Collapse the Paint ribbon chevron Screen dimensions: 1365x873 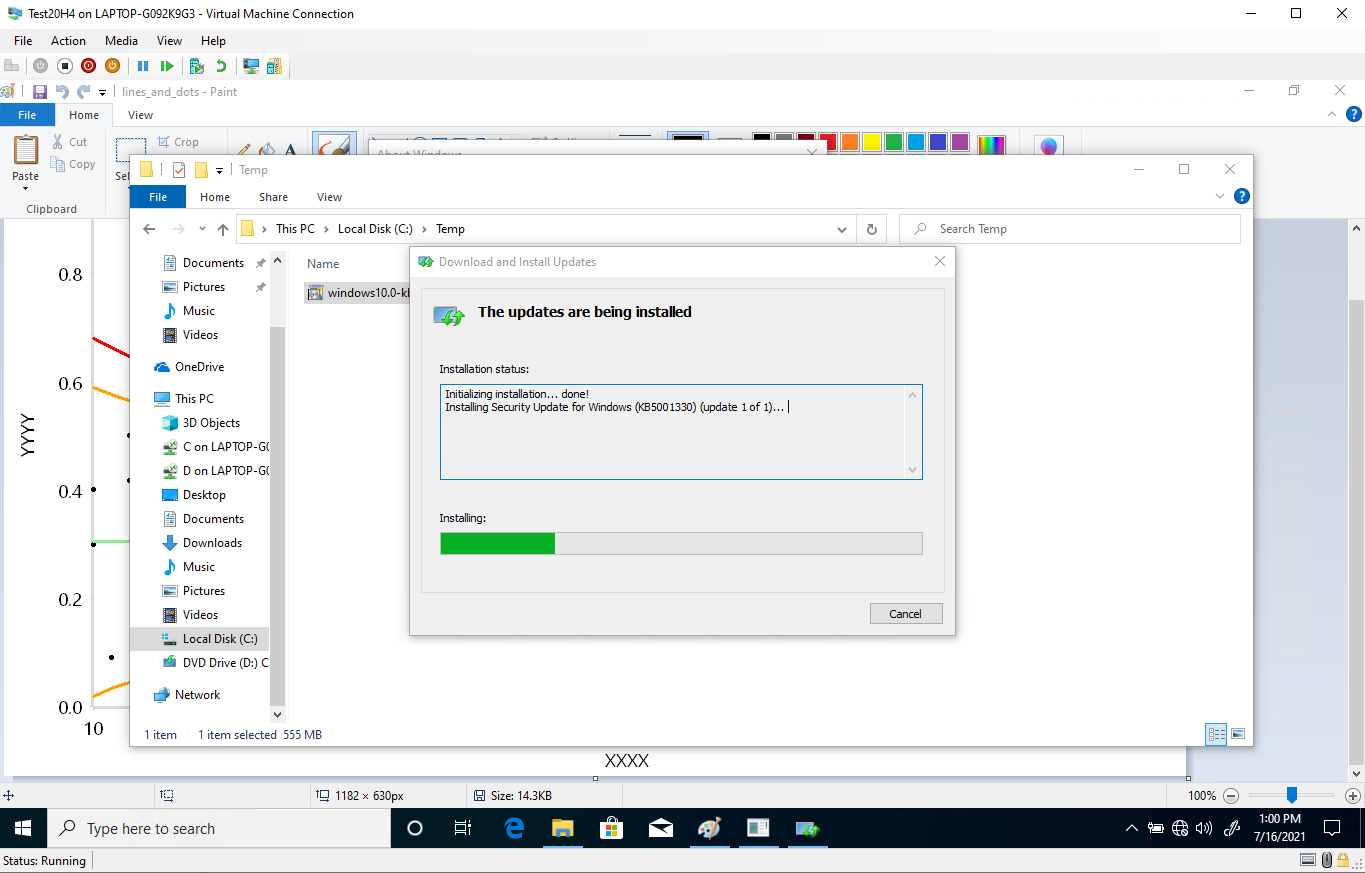click(1331, 115)
